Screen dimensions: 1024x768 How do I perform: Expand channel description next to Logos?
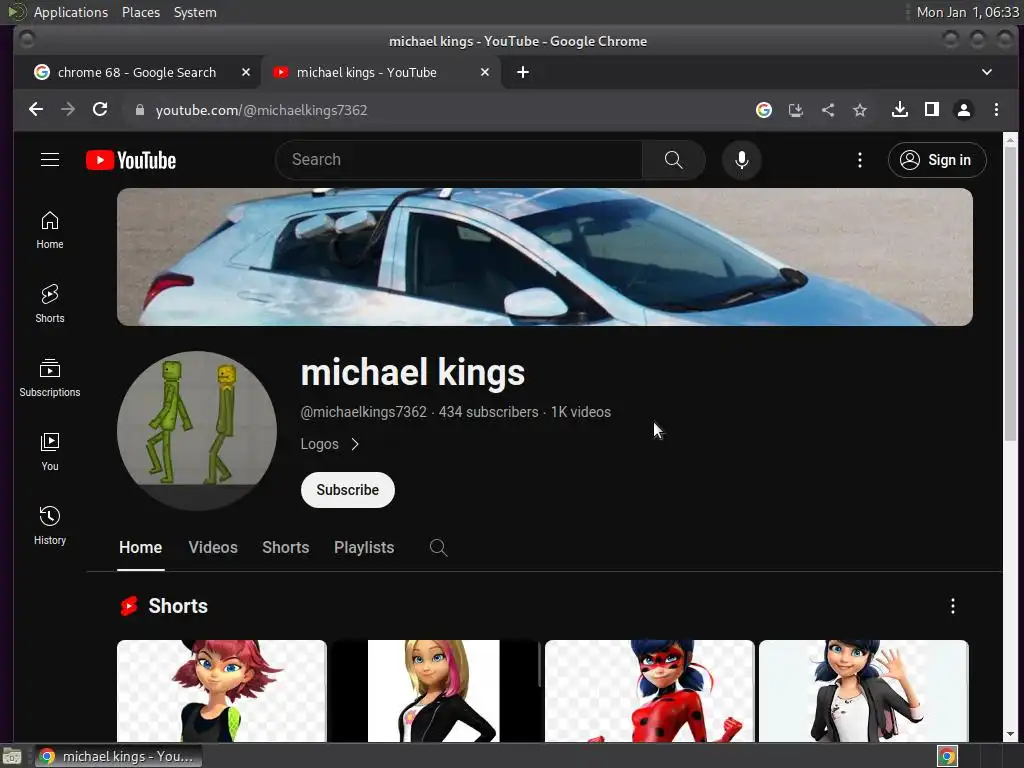tap(355, 444)
